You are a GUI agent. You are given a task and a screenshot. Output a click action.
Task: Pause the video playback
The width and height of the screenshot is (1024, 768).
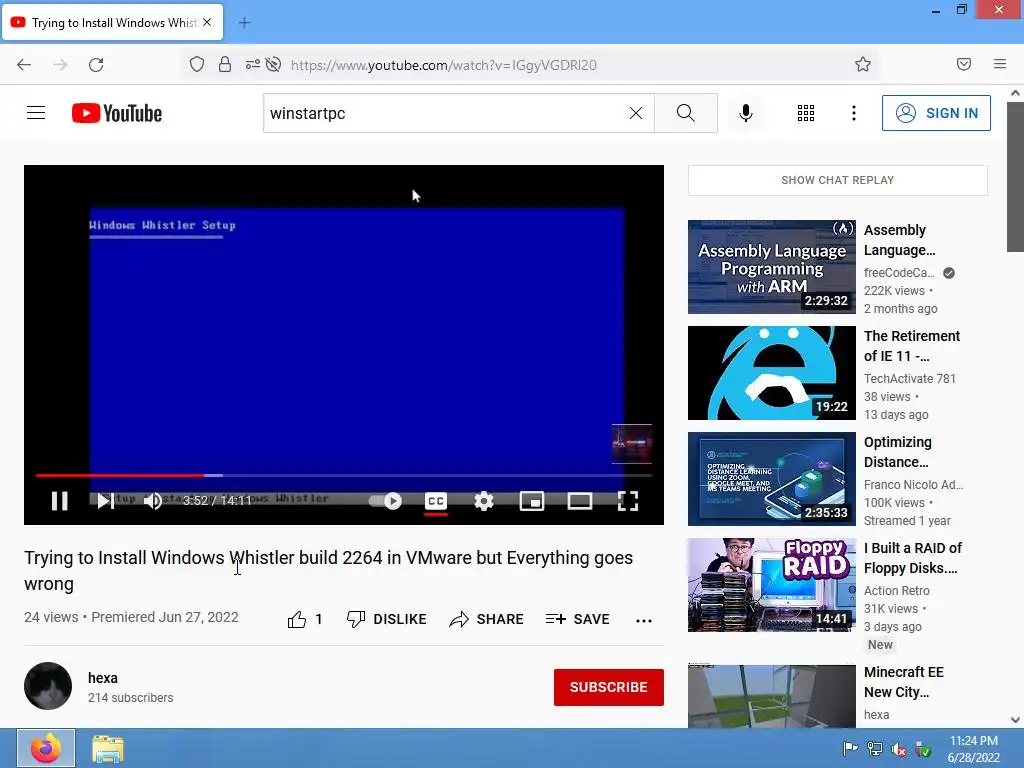[59, 501]
